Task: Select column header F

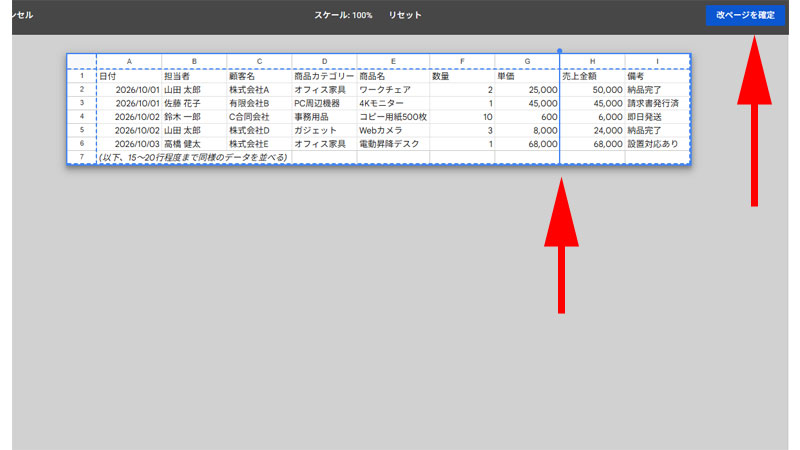Action: point(462,61)
